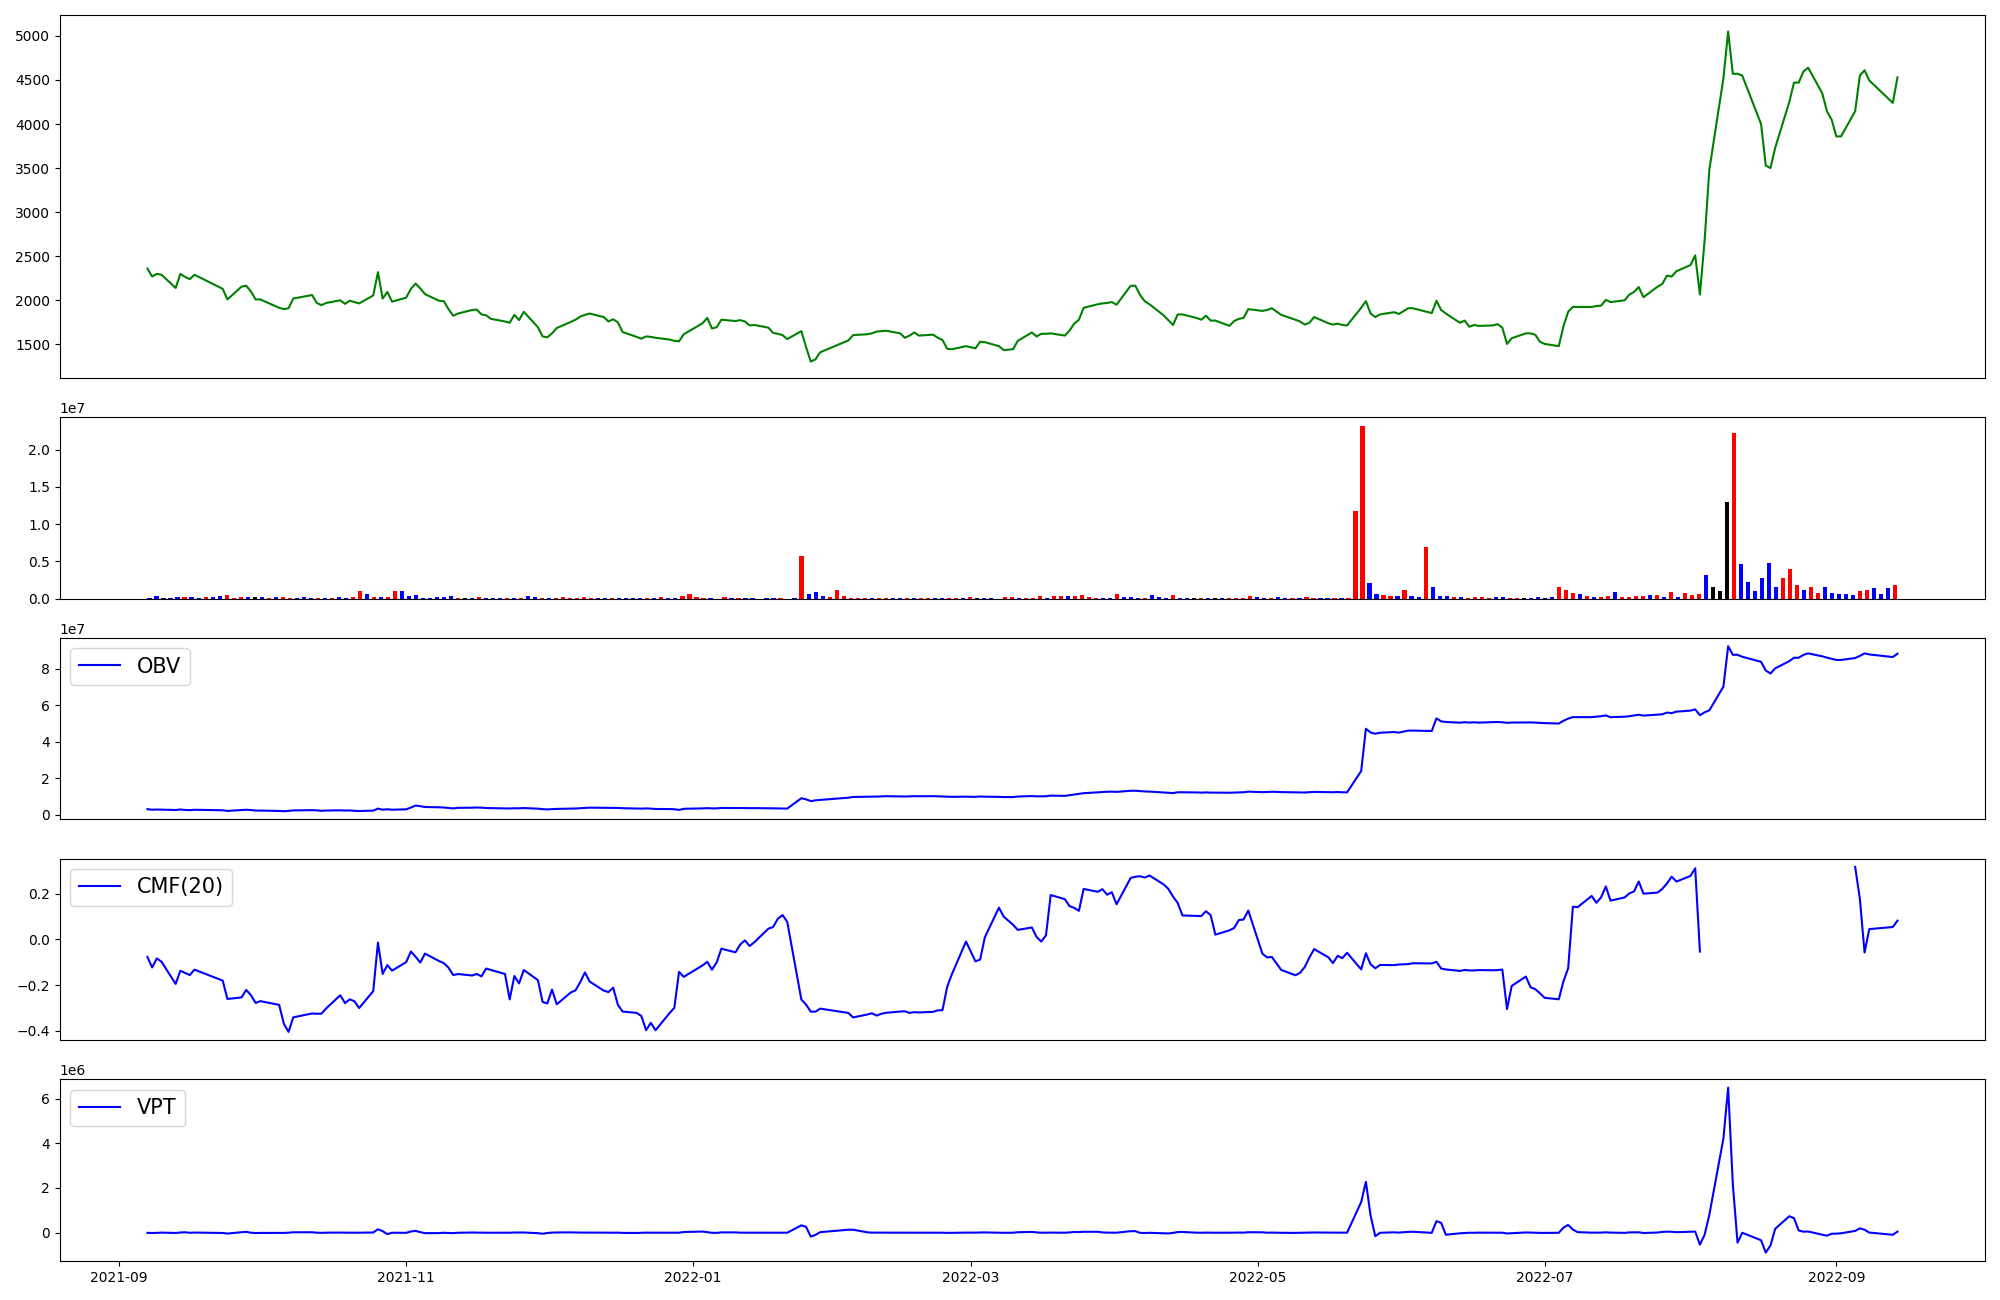Click the 2022-01 x-axis date label
This screenshot has height=1300, width=2000.
[692, 1277]
